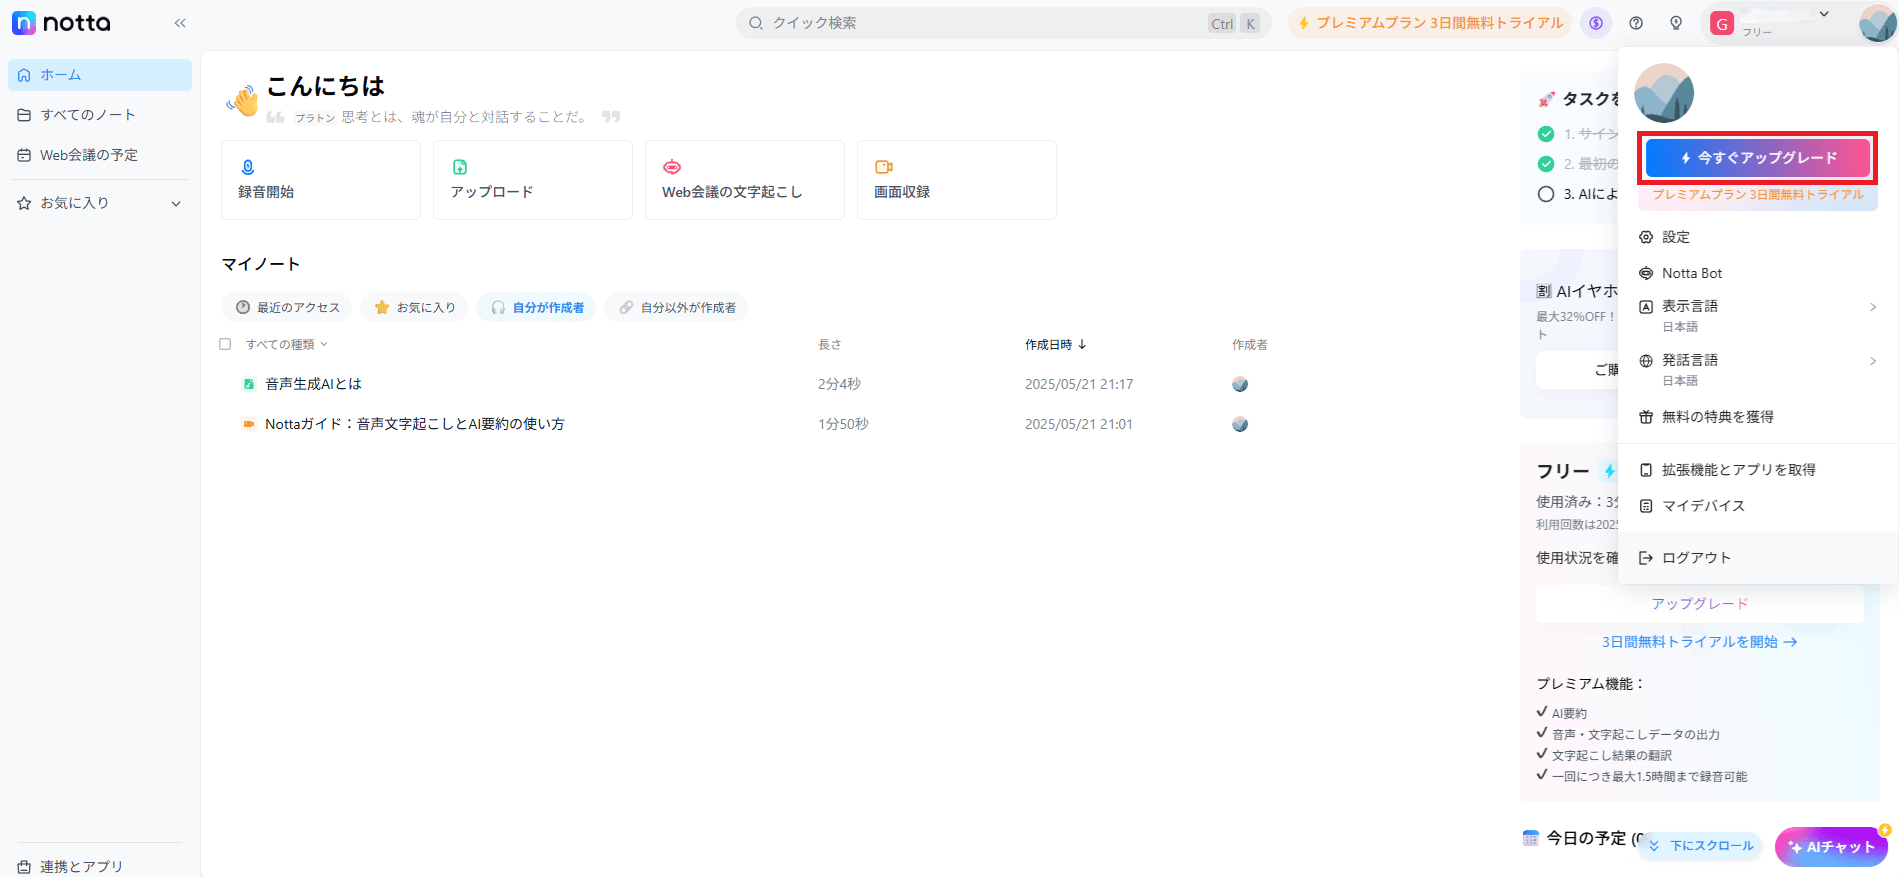The image size is (1899, 877).
Task: Click the 下にスクロール button
Action: tap(1700, 846)
